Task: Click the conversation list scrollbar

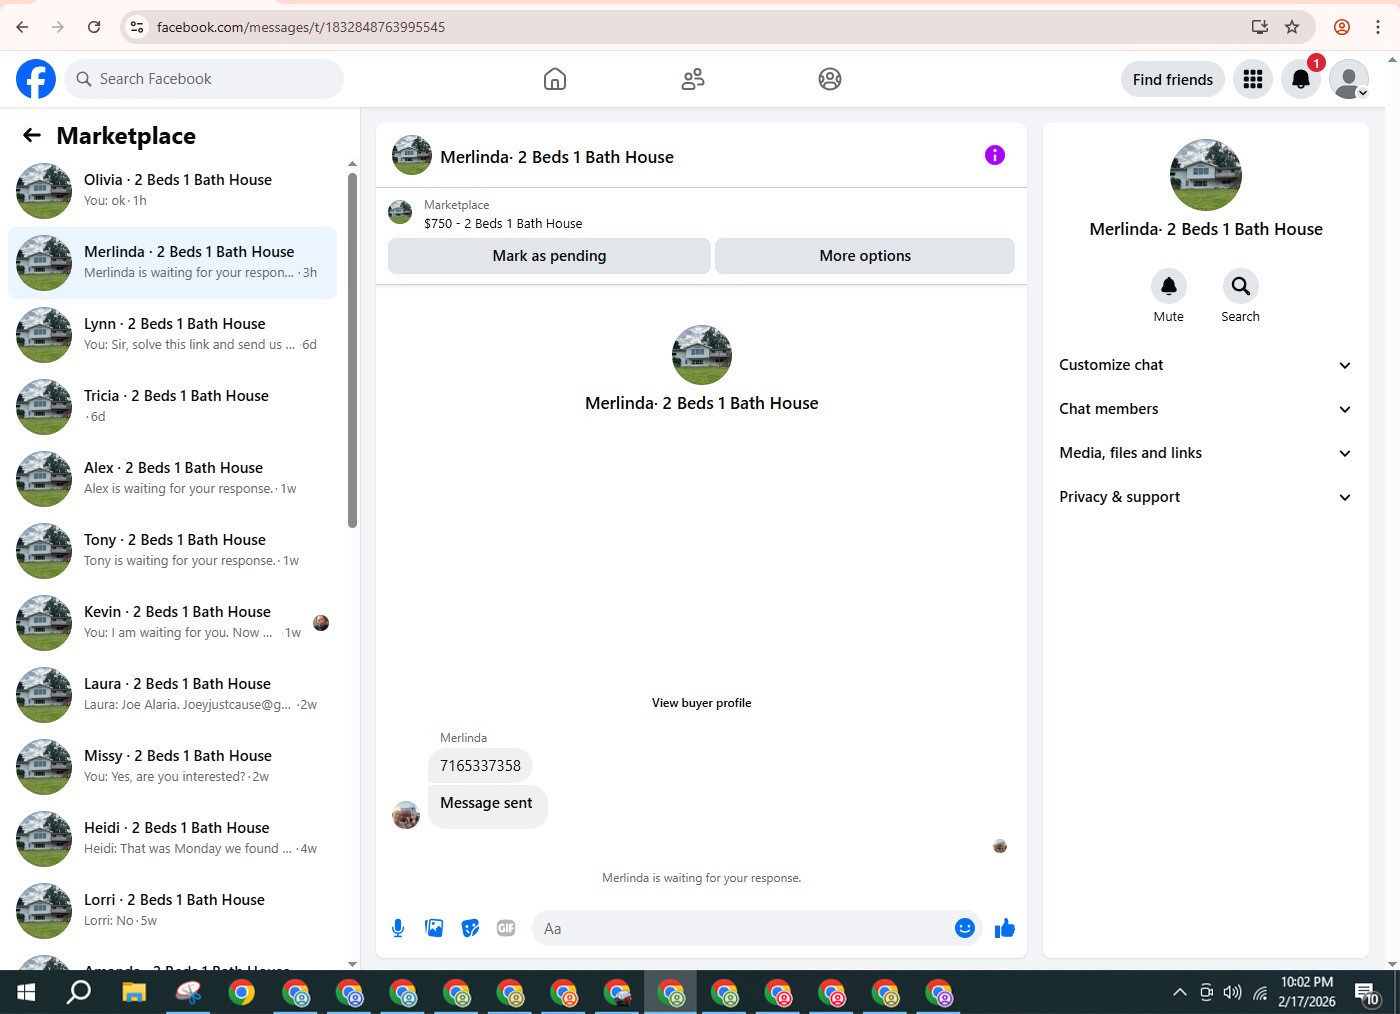Action: point(352,350)
